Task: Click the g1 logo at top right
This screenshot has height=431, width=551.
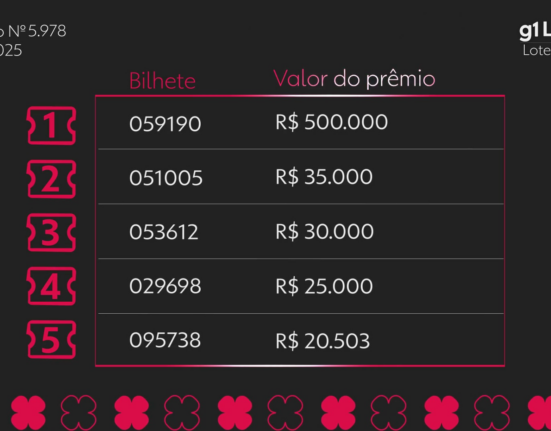Action: pyautogui.click(x=535, y=31)
